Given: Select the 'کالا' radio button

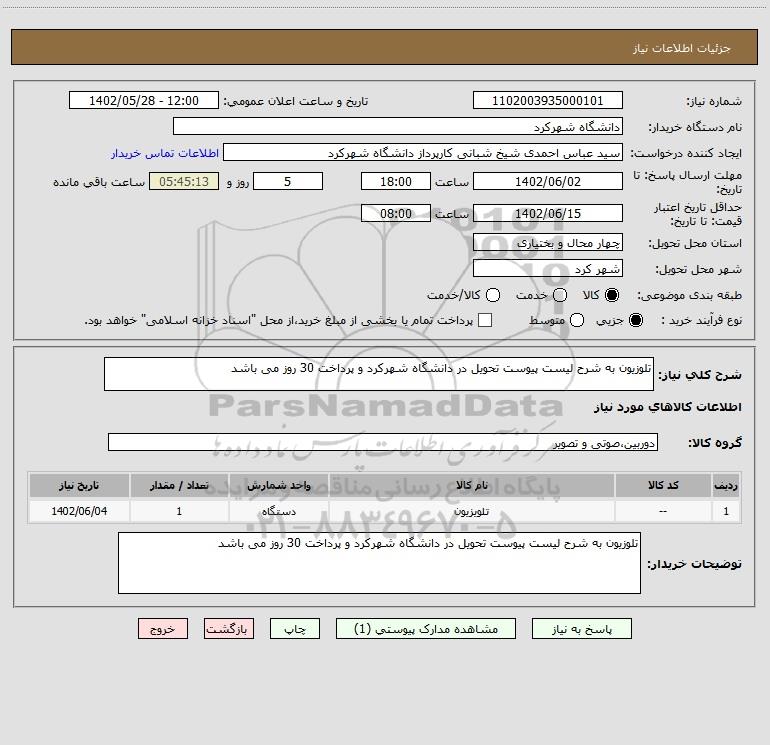Looking at the screenshot, I should click(612, 295).
